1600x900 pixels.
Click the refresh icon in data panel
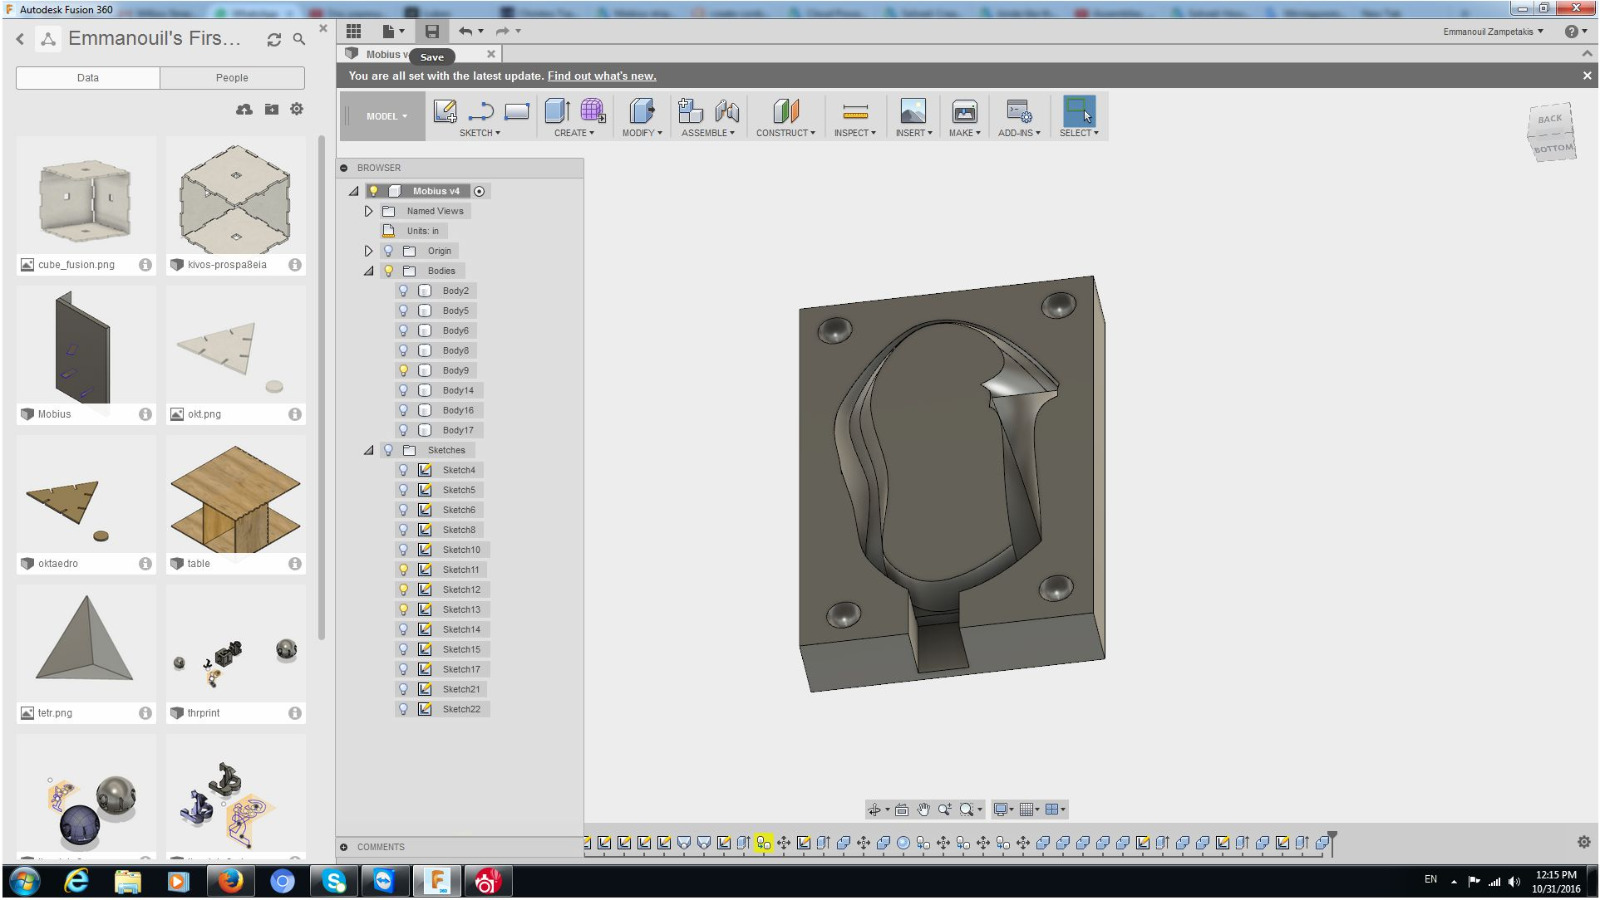[x=274, y=39]
